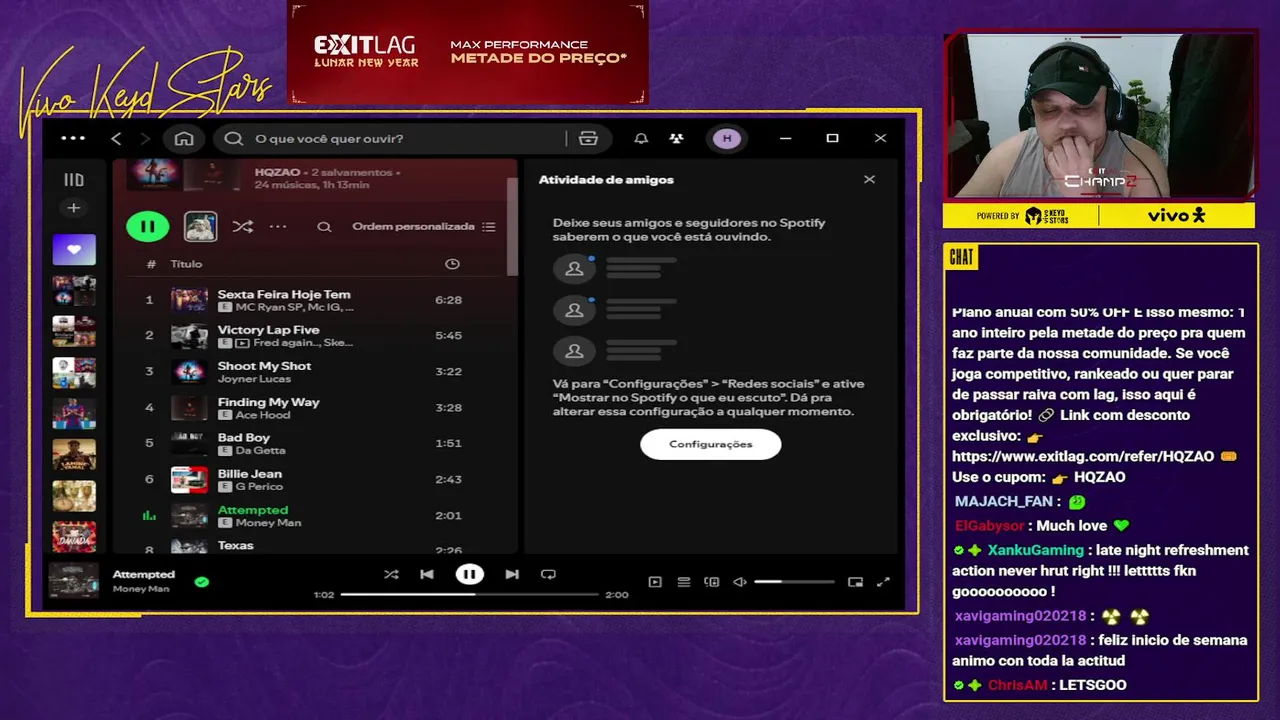This screenshot has width=1280, height=720.
Task: Go forward with the right arrow
Action: tap(145, 138)
